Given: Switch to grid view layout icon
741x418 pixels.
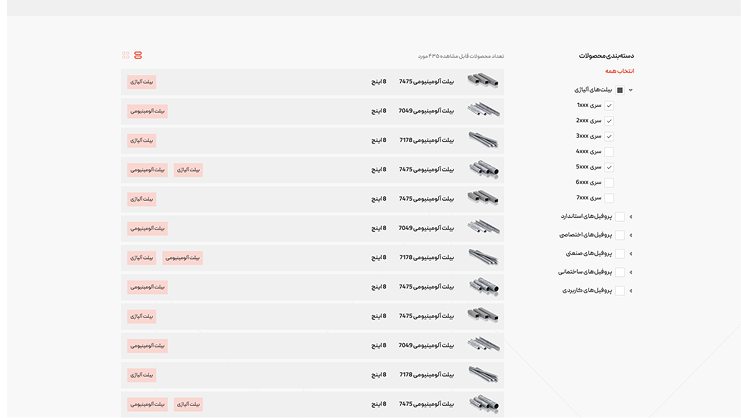Looking at the screenshot, I should pyautogui.click(x=125, y=55).
